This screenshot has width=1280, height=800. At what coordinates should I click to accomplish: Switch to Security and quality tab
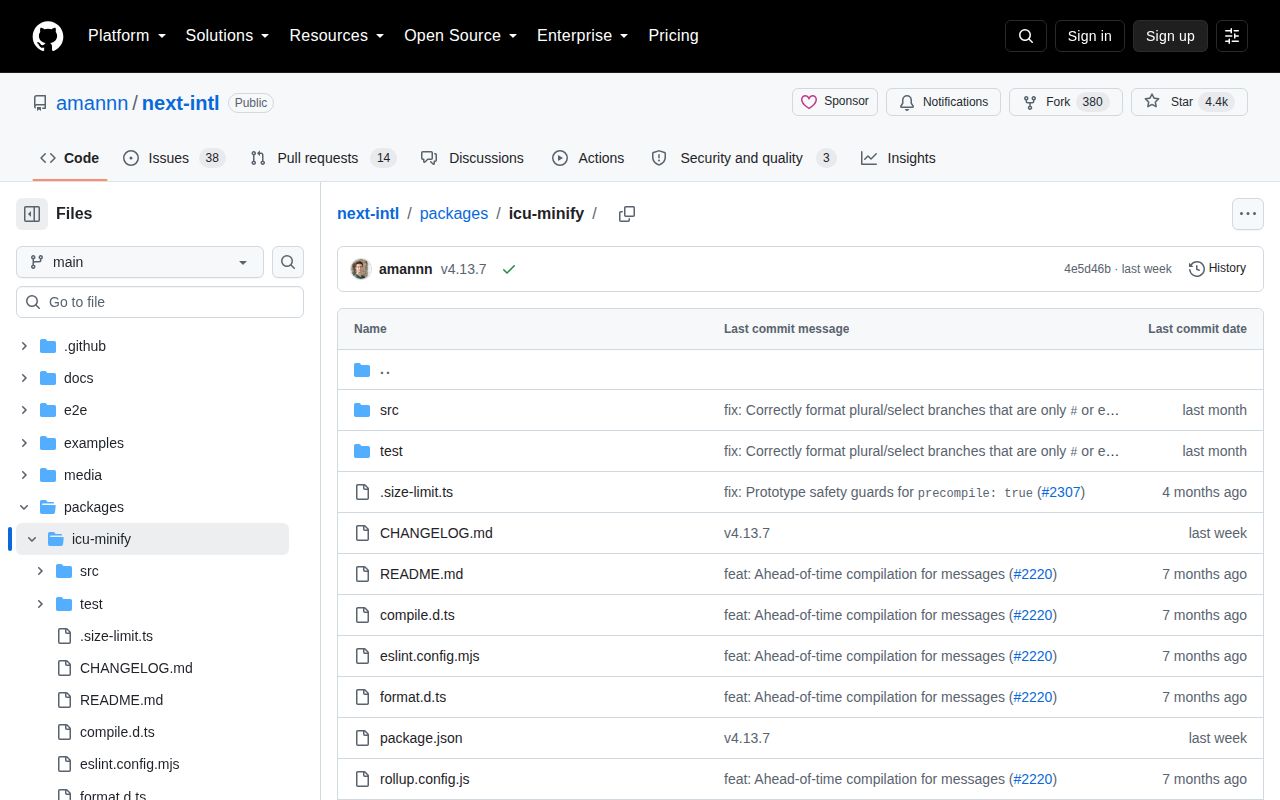(743, 158)
